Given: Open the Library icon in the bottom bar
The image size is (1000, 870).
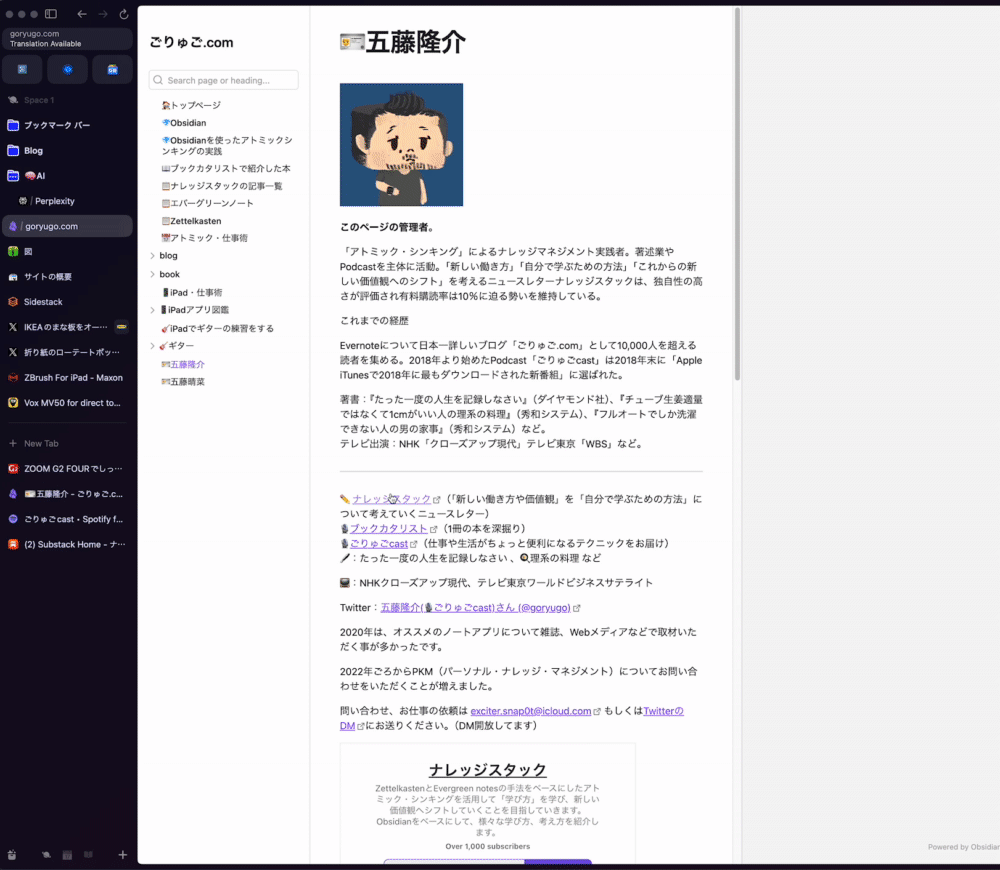Looking at the screenshot, I should (88, 855).
